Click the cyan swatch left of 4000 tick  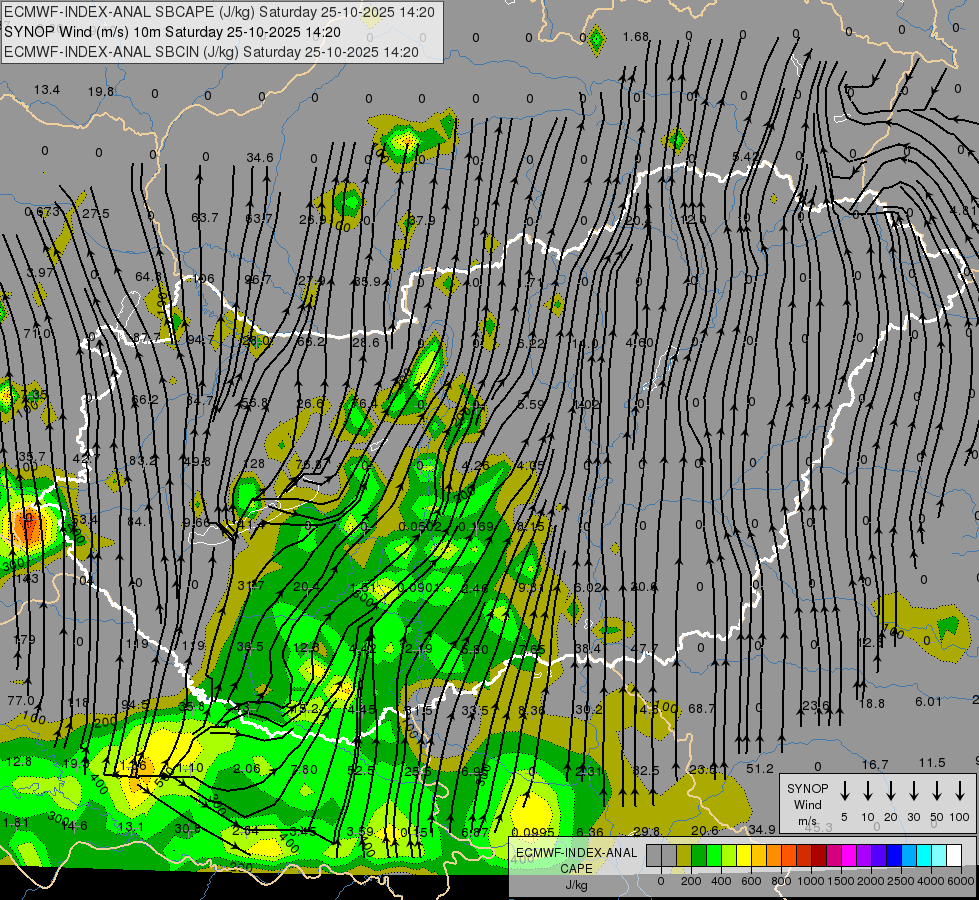pos(923,856)
